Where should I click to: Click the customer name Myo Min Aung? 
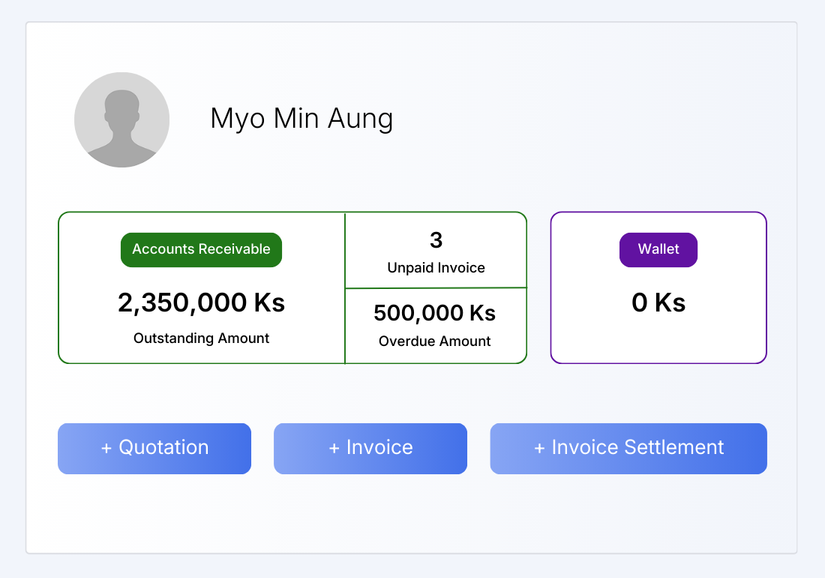tap(301, 119)
